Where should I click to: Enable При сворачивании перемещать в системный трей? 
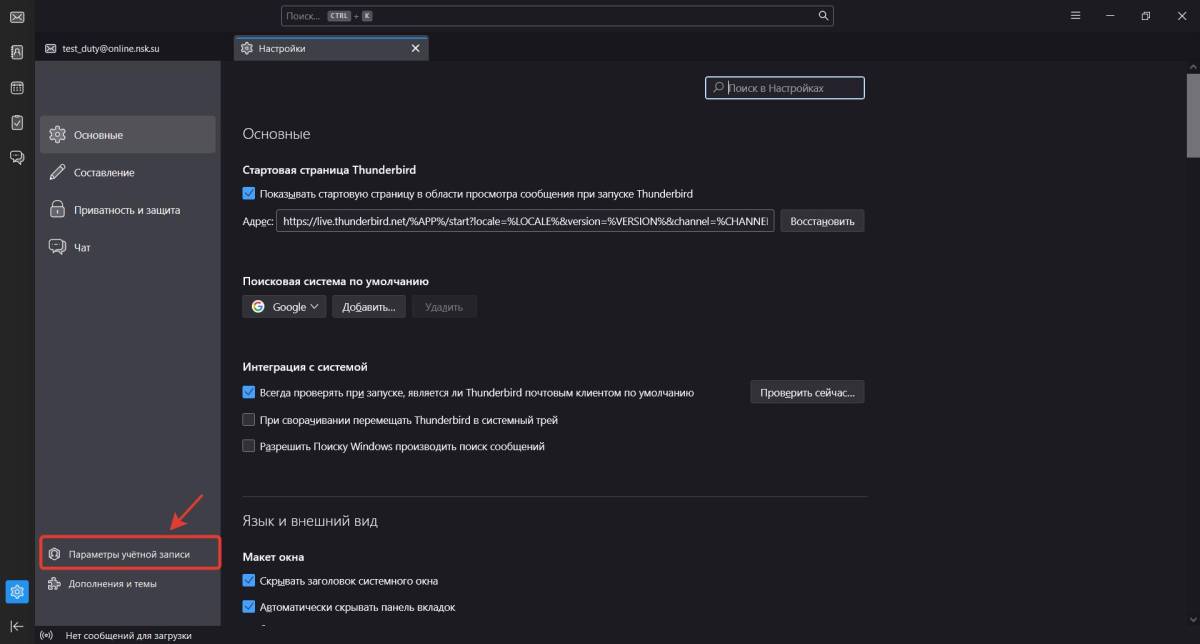pyautogui.click(x=249, y=420)
